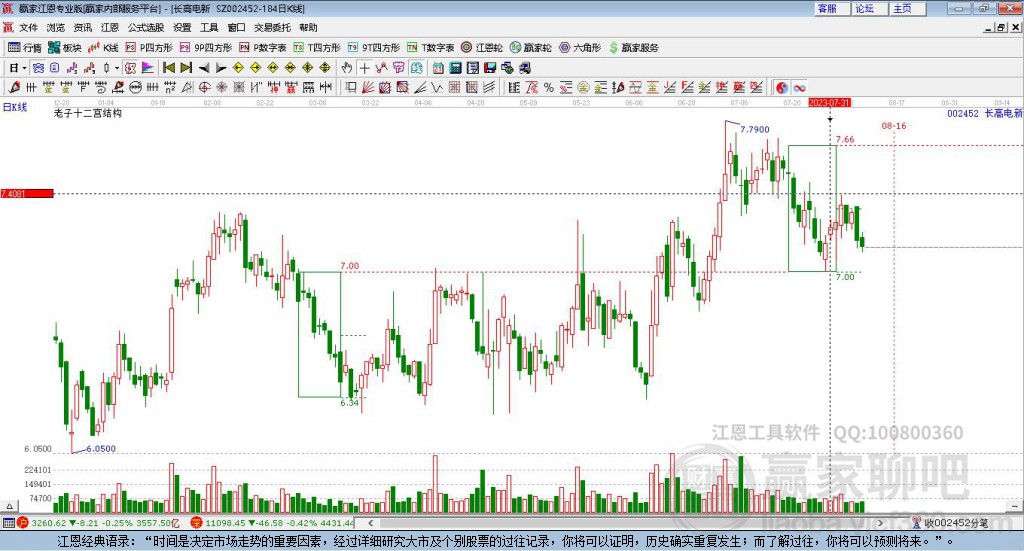This screenshot has width=1024, height=551.
Task: Select the percent % retracement tool
Action: [549, 87]
